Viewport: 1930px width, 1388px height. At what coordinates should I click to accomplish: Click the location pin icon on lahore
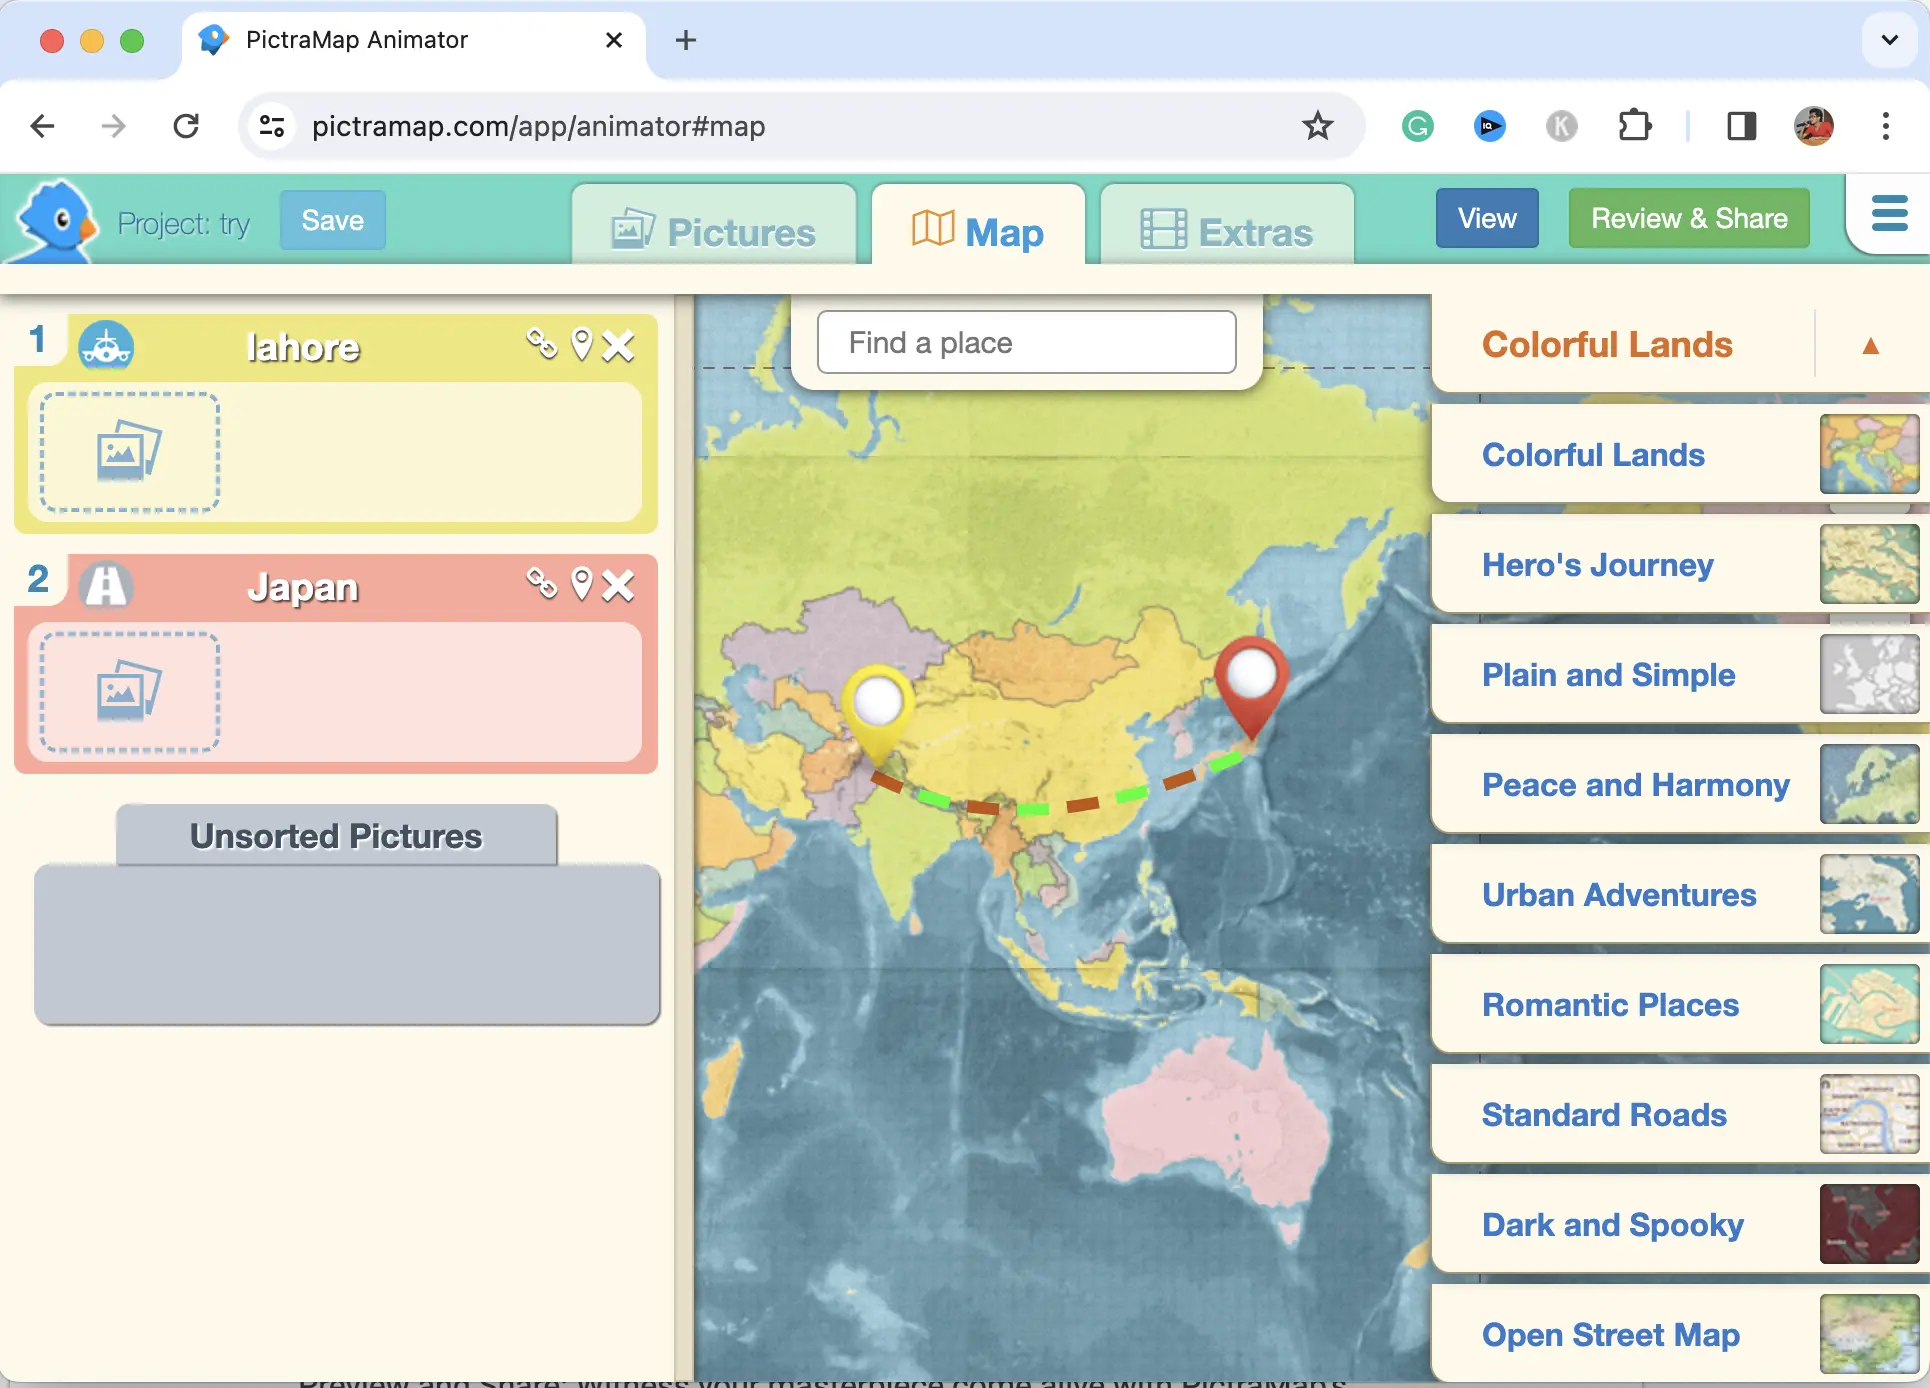[582, 345]
